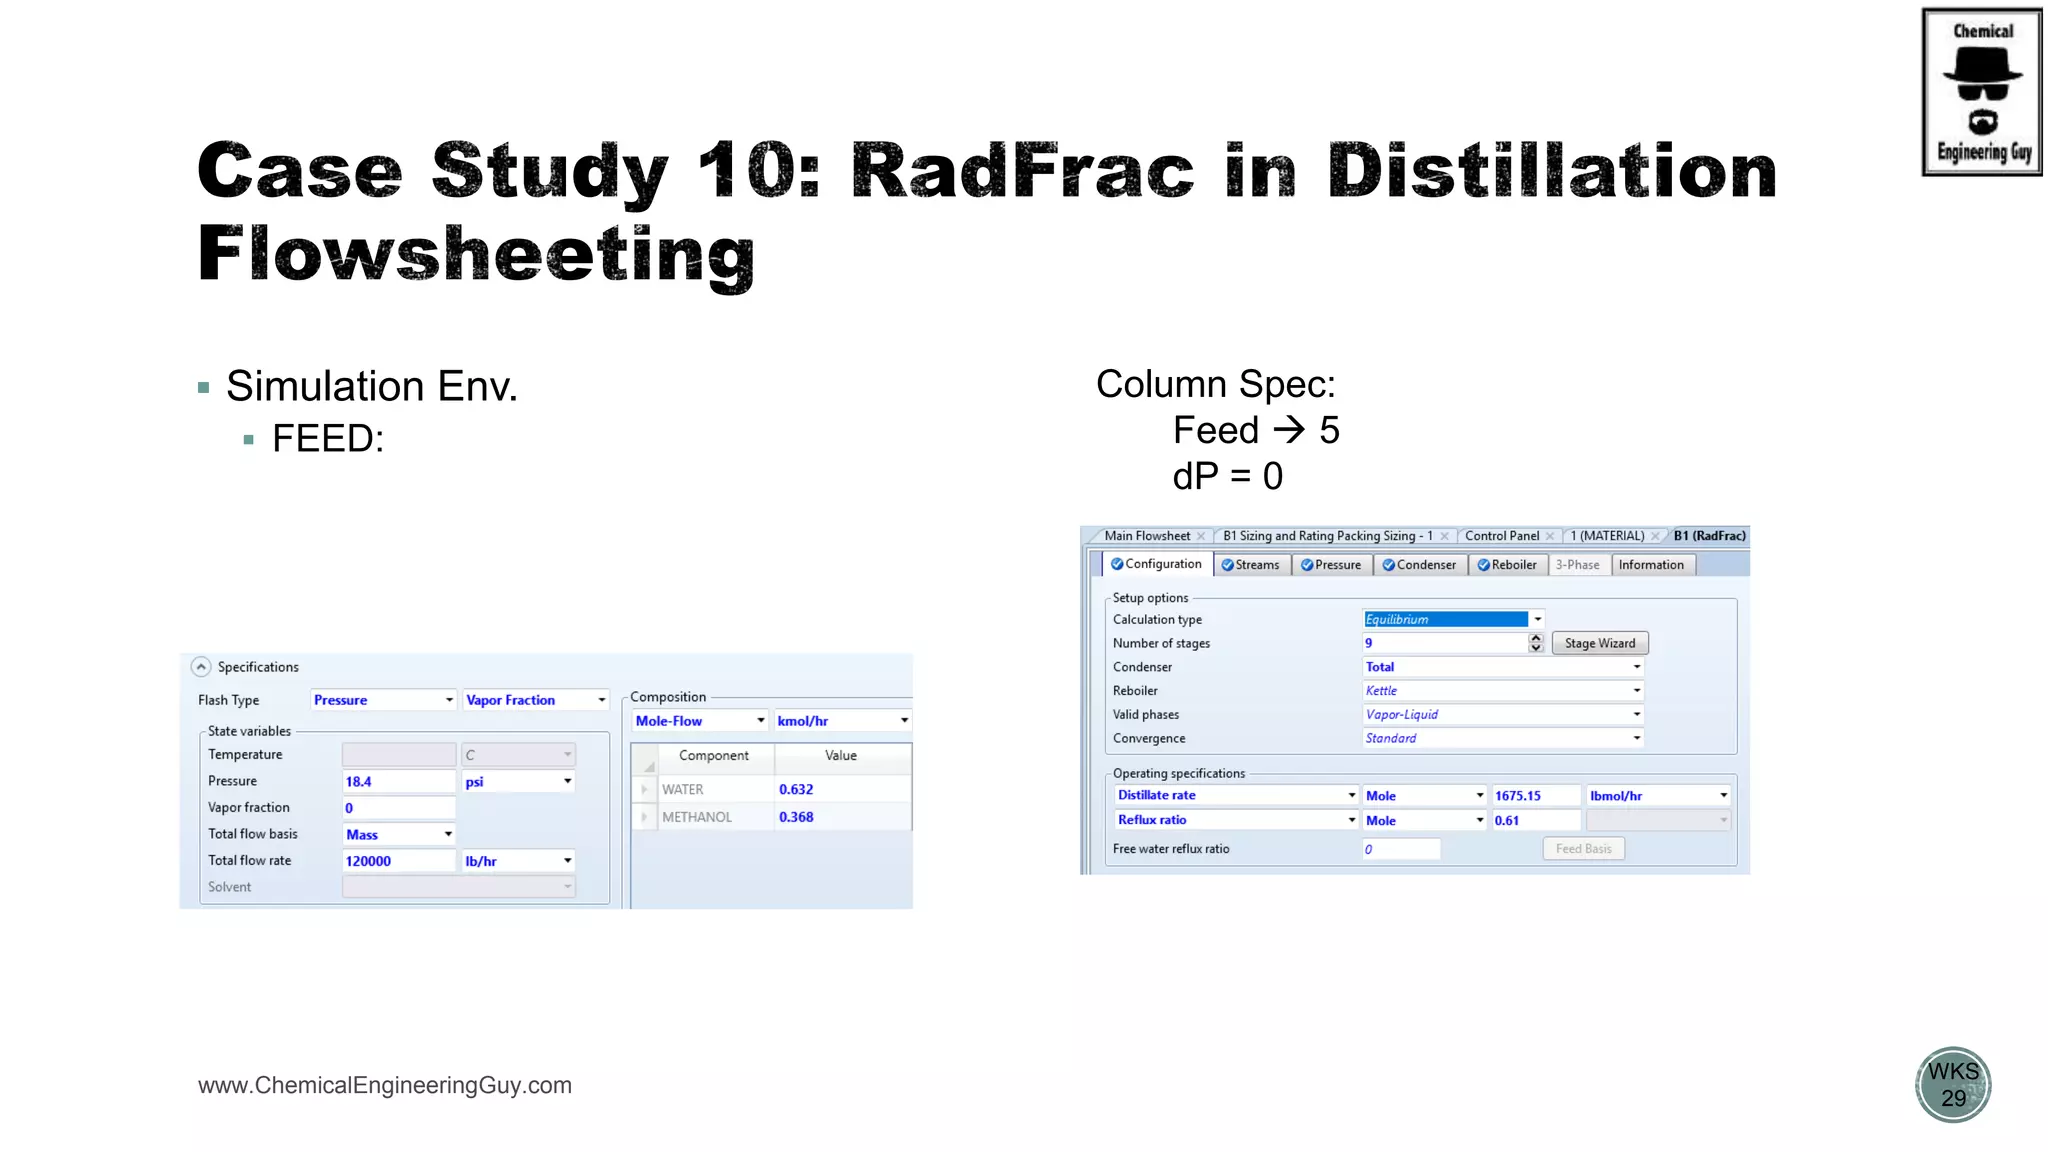
Task: Open the lb/hr flow rate unit dropdown
Action: coord(518,861)
